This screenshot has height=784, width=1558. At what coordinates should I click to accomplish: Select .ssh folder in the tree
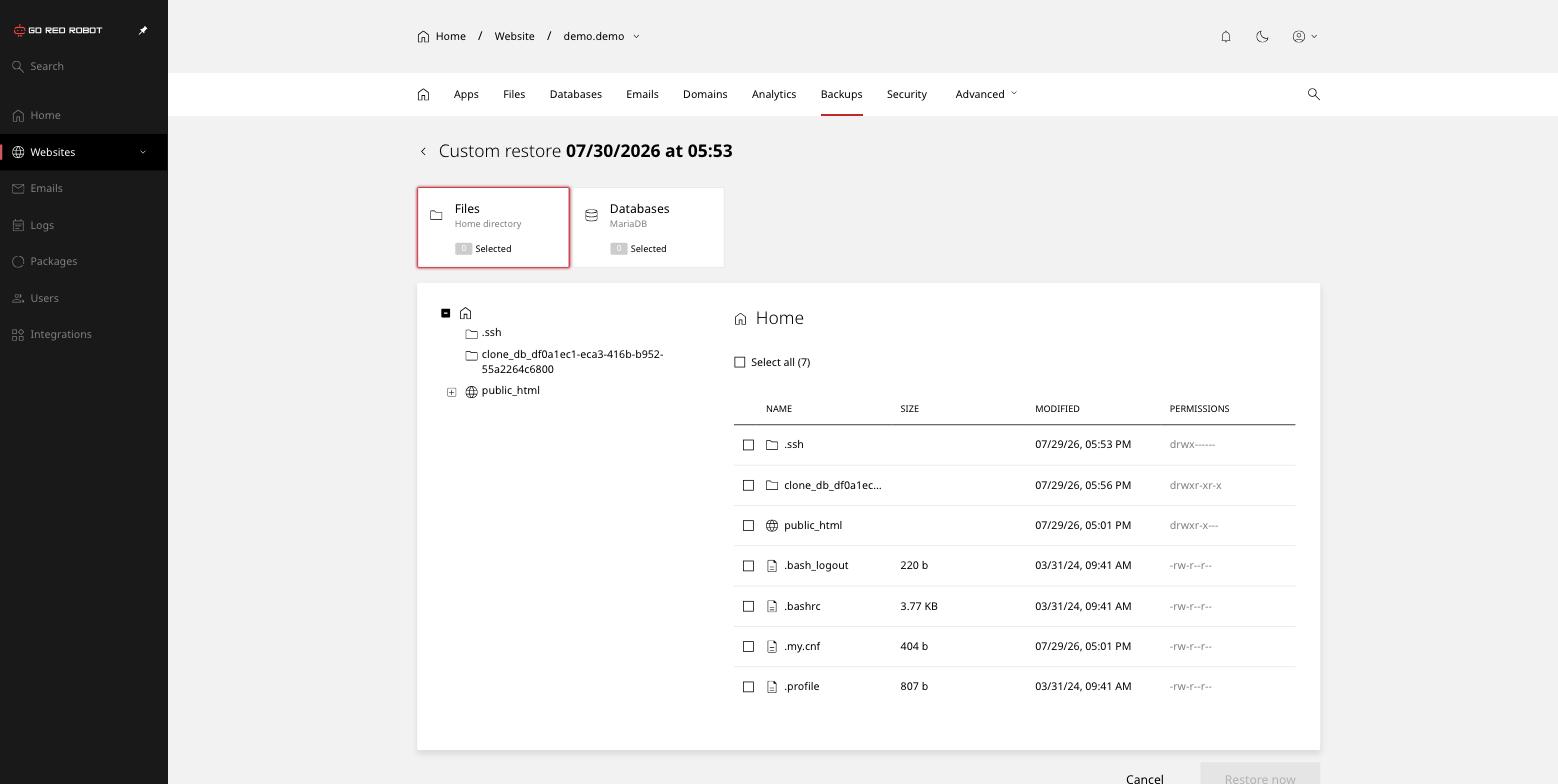pyautogui.click(x=483, y=333)
